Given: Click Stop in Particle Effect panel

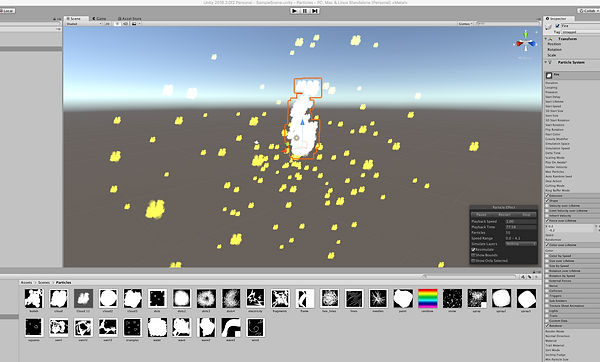Looking at the screenshot, I should tap(527, 215).
